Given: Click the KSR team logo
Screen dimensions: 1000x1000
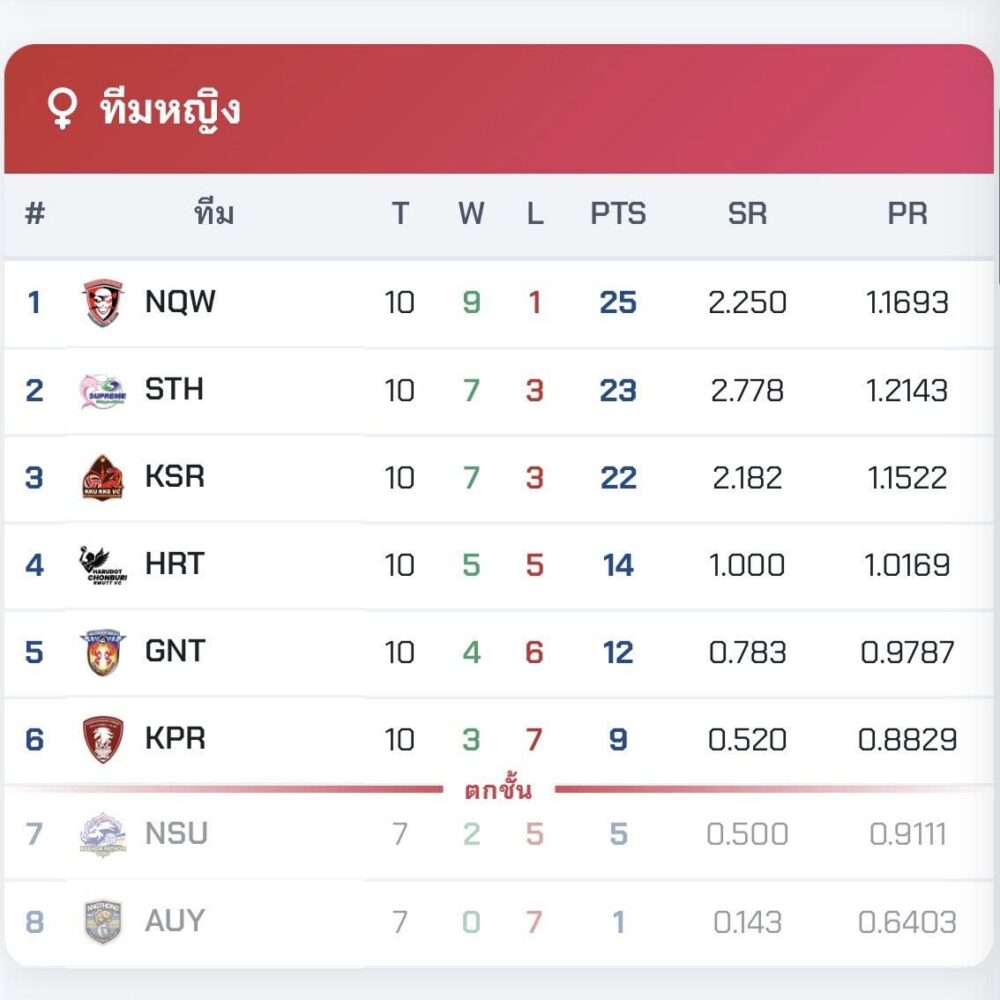Looking at the screenshot, I should [x=103, y=477].
